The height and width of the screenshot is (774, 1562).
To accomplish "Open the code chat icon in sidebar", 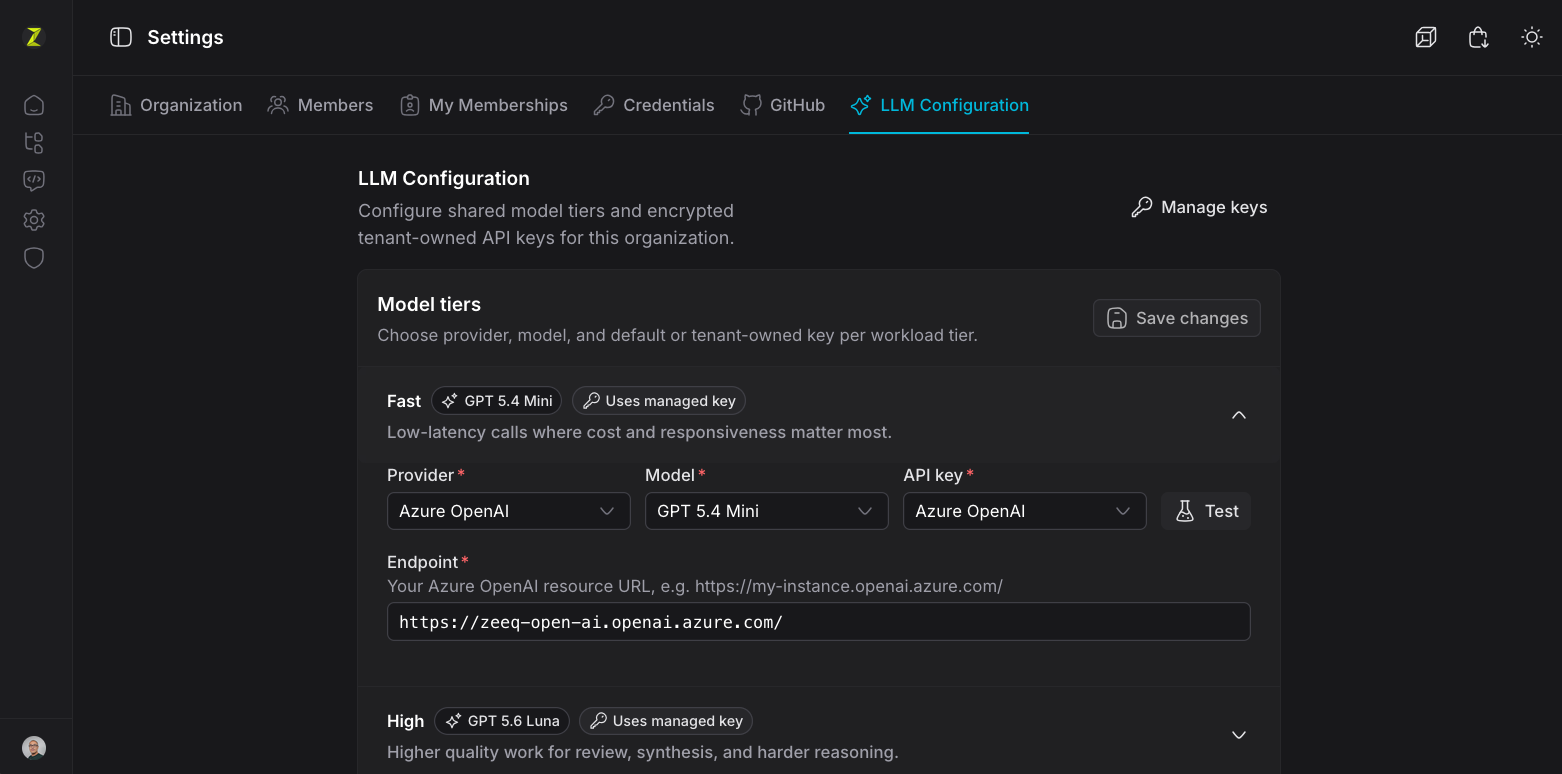I will (x=34, y=181).
